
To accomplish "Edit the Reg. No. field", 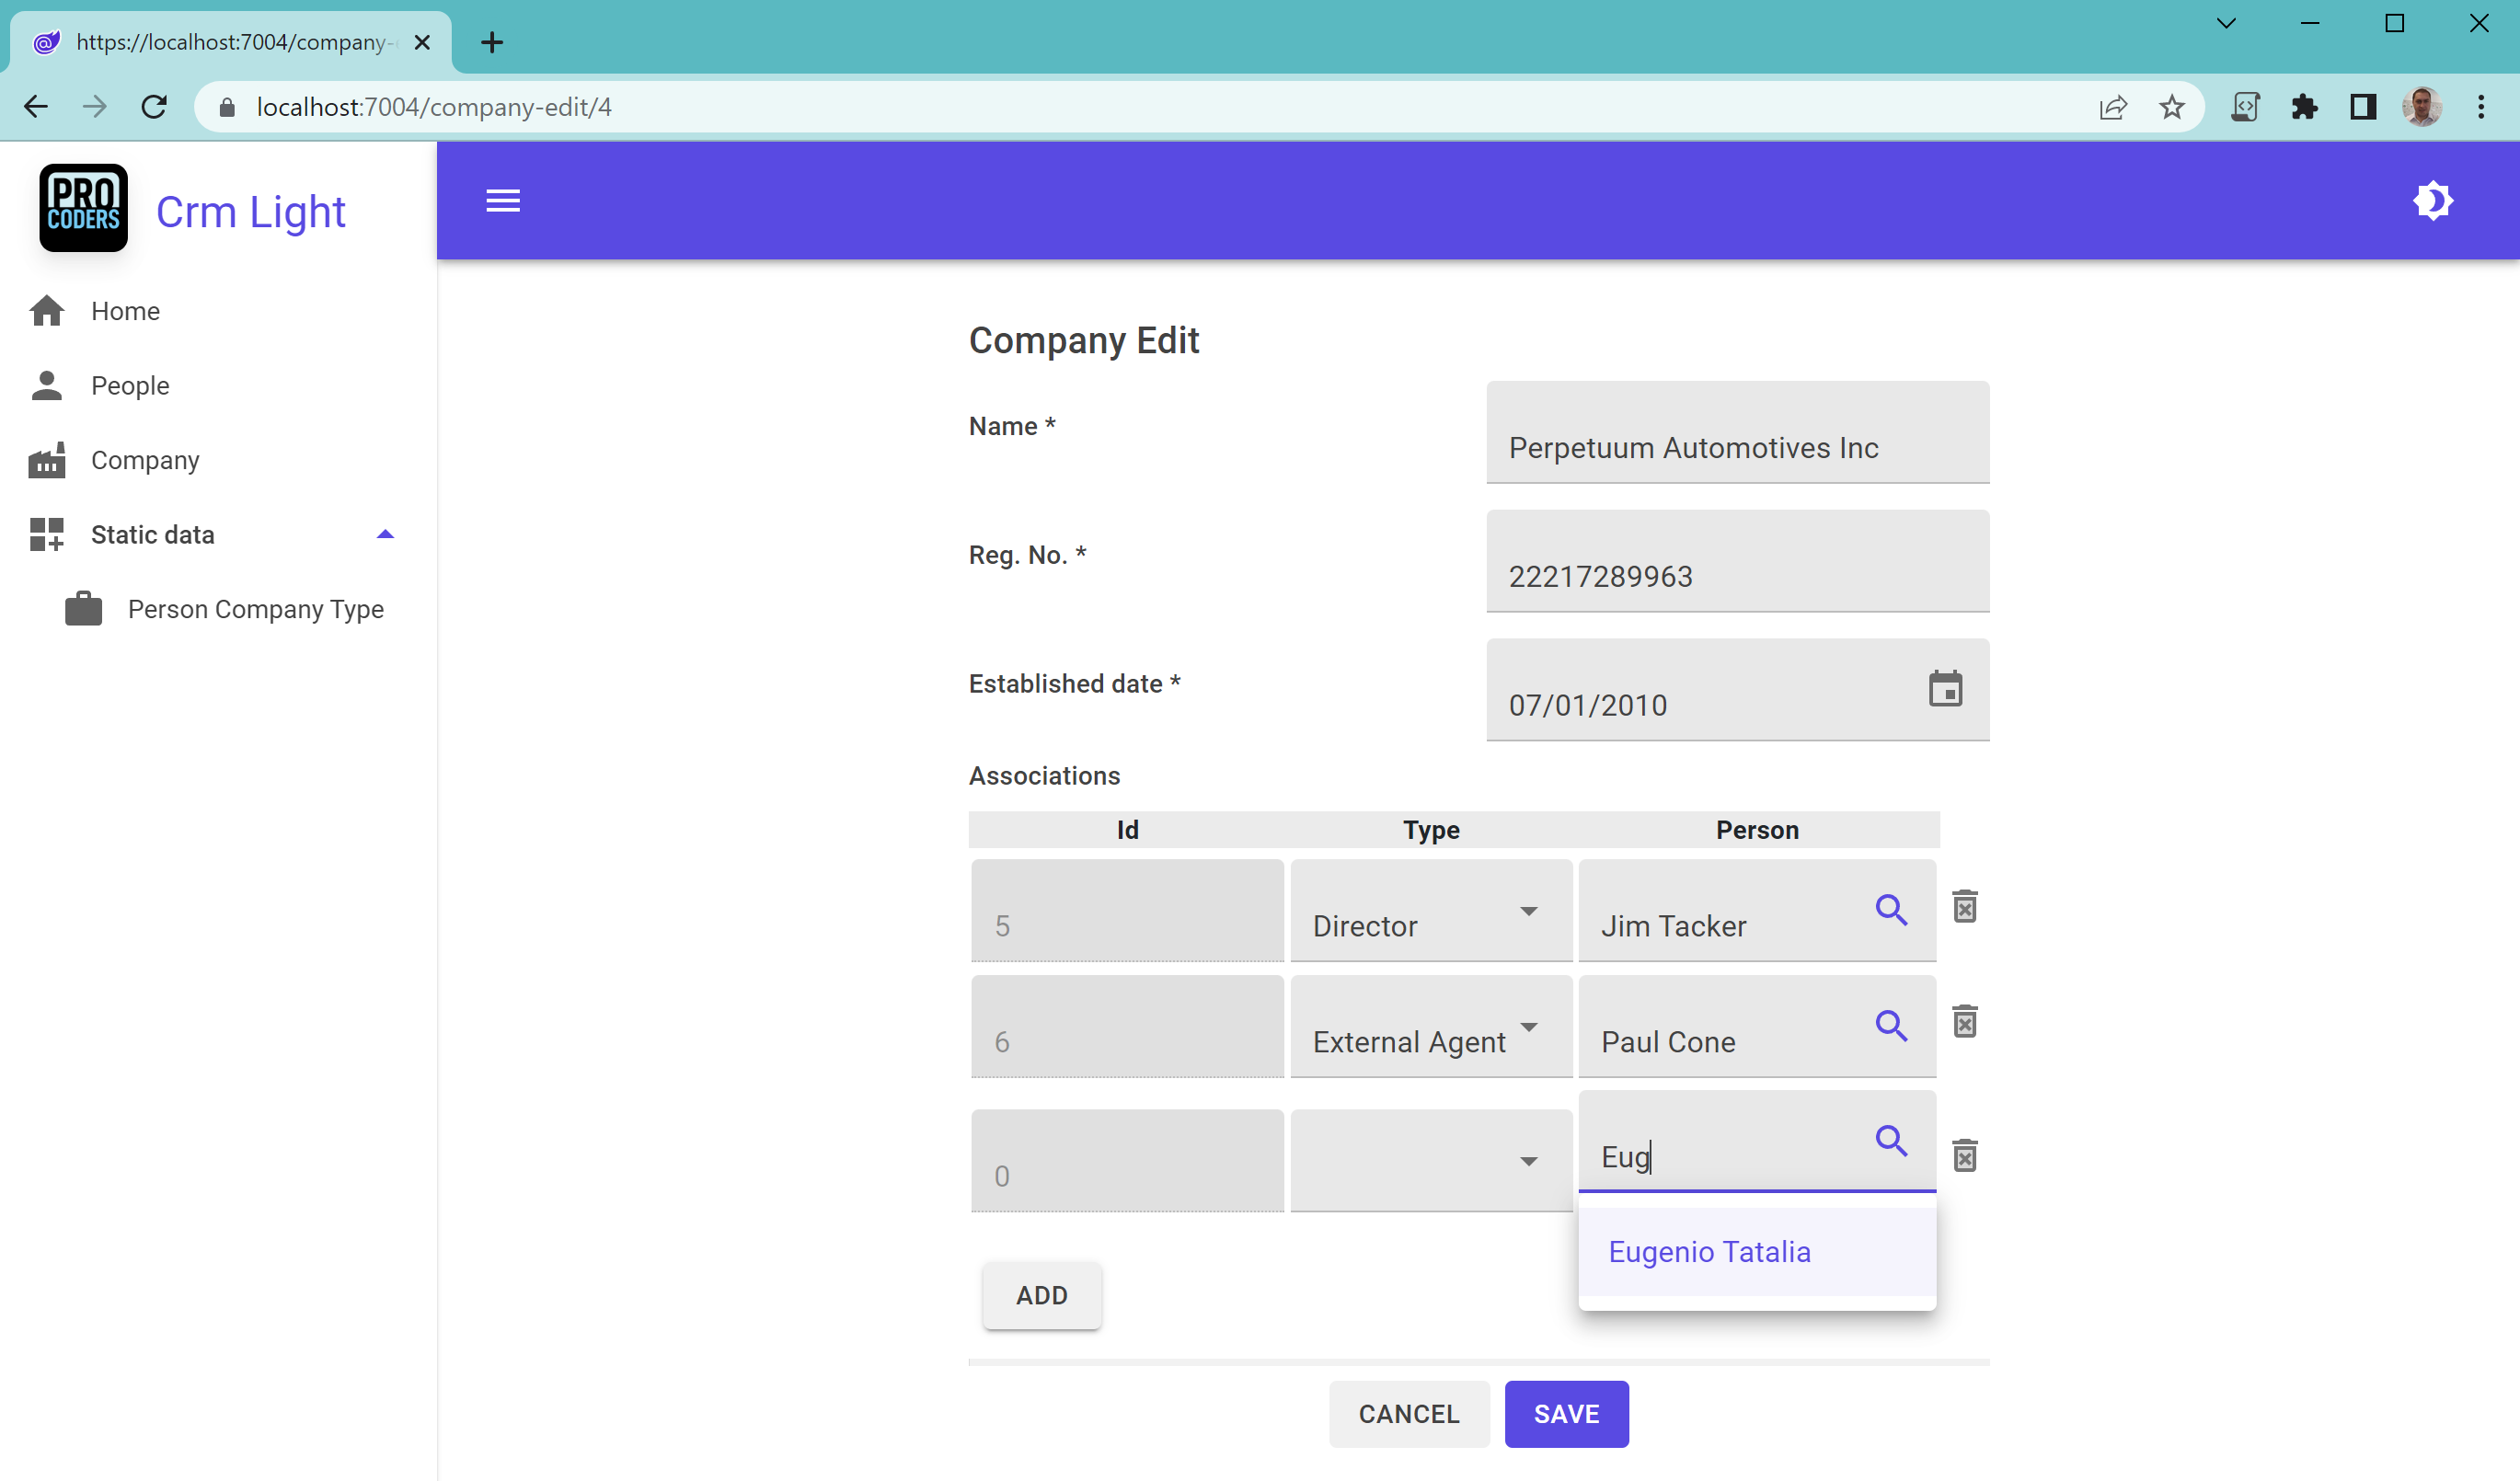I will 1737,561.
